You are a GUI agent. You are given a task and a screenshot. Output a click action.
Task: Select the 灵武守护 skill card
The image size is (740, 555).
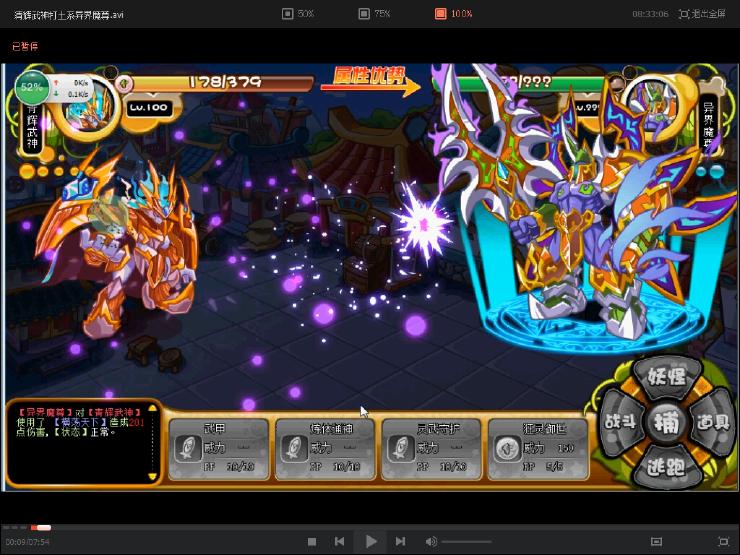pos(431,449)
